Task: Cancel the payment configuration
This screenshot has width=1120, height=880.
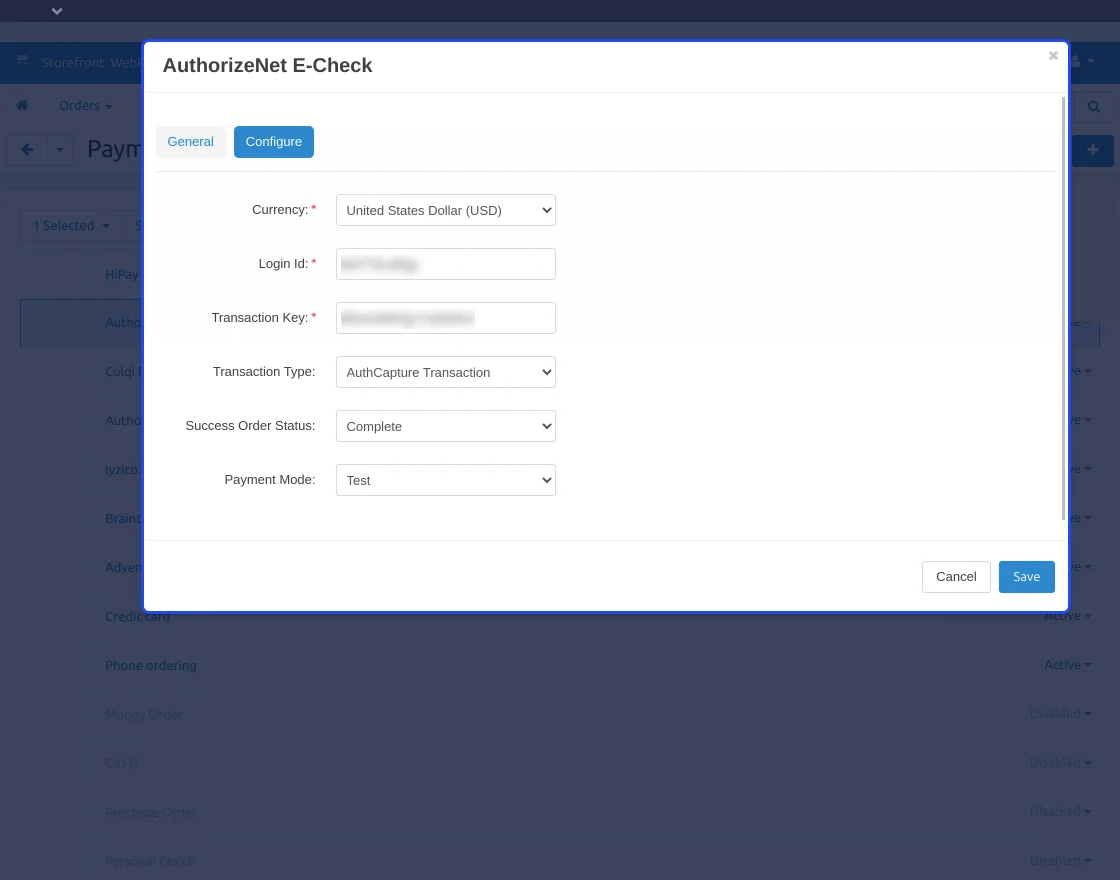Action: pos(956,576)
